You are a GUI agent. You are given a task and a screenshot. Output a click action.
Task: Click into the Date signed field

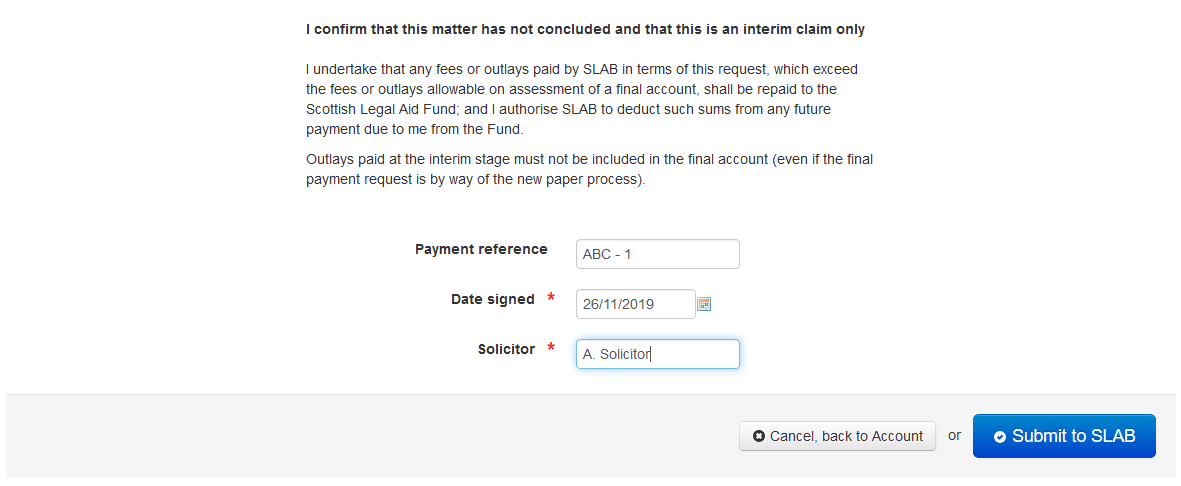(636, 304)
